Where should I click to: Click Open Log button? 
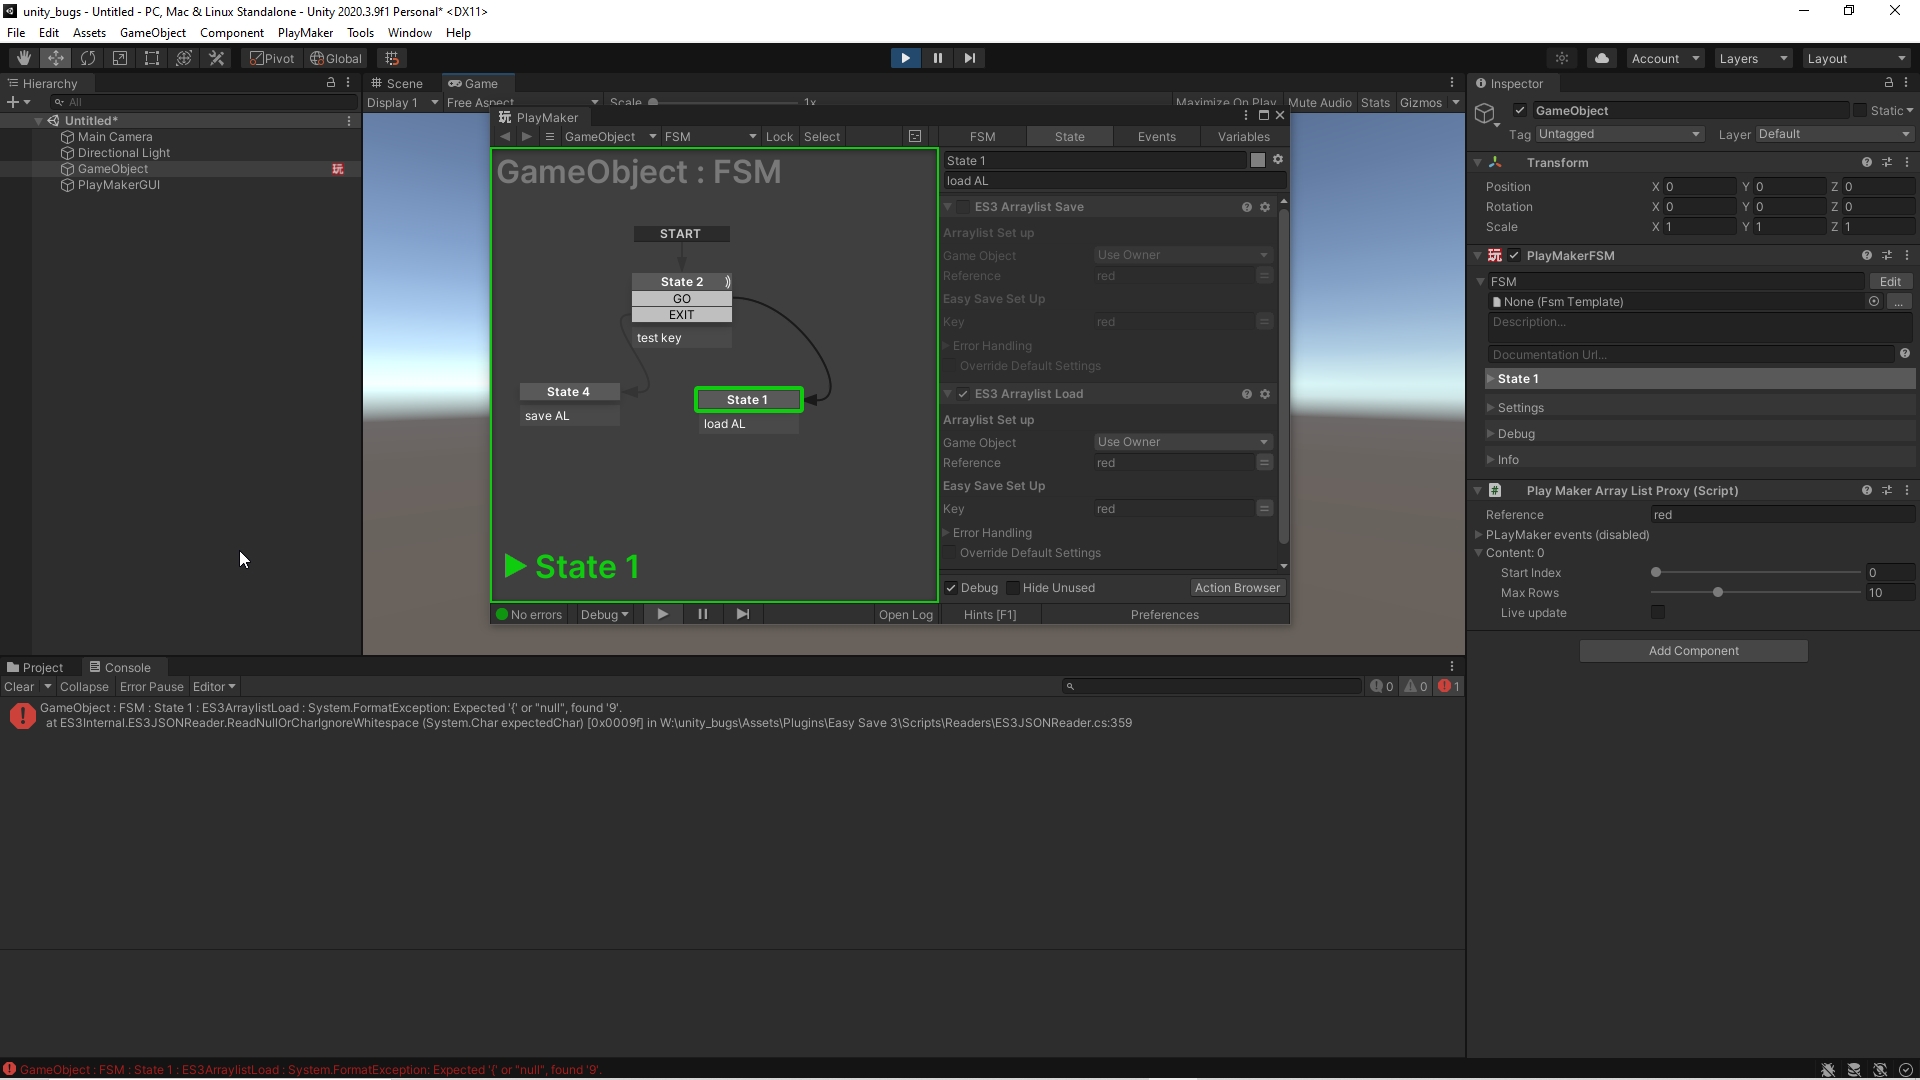tap(905, 615)
